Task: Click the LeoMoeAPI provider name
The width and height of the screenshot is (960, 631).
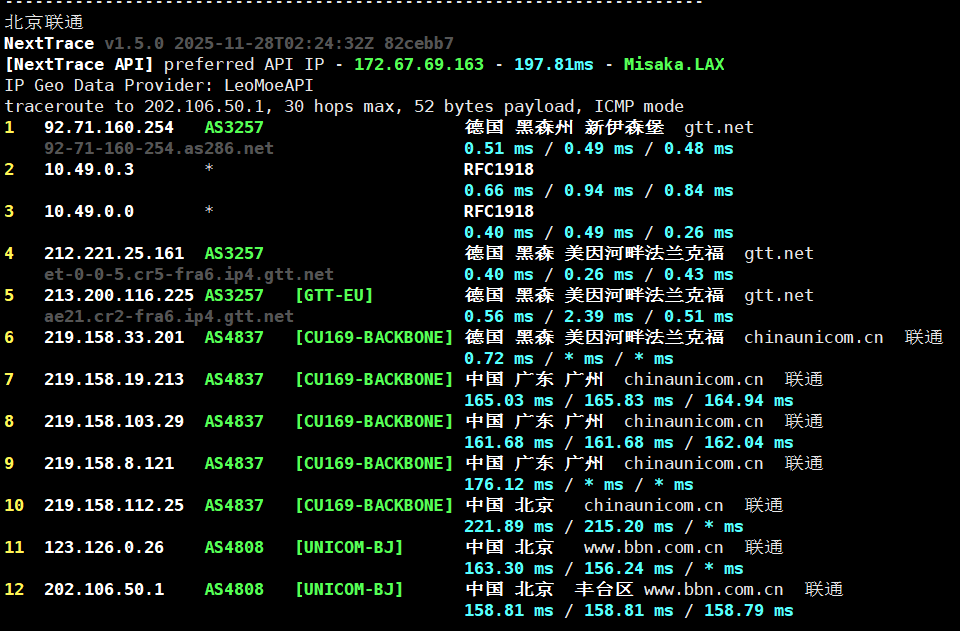Action: click(x=269, y=86)
